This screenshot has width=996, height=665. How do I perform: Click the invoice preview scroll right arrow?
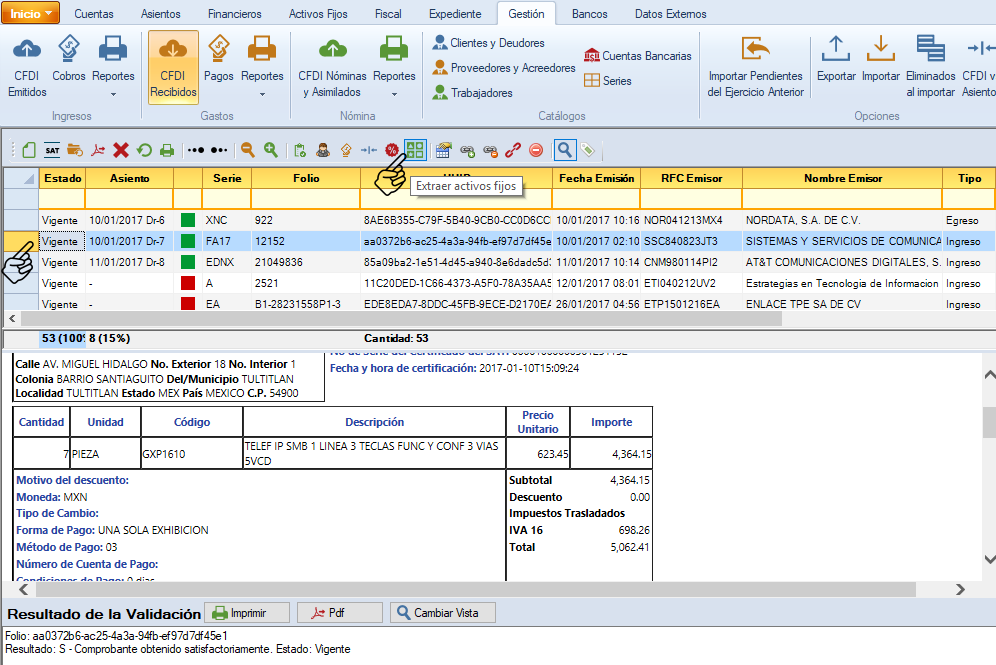pyautogui.click(x=960, y=590)
